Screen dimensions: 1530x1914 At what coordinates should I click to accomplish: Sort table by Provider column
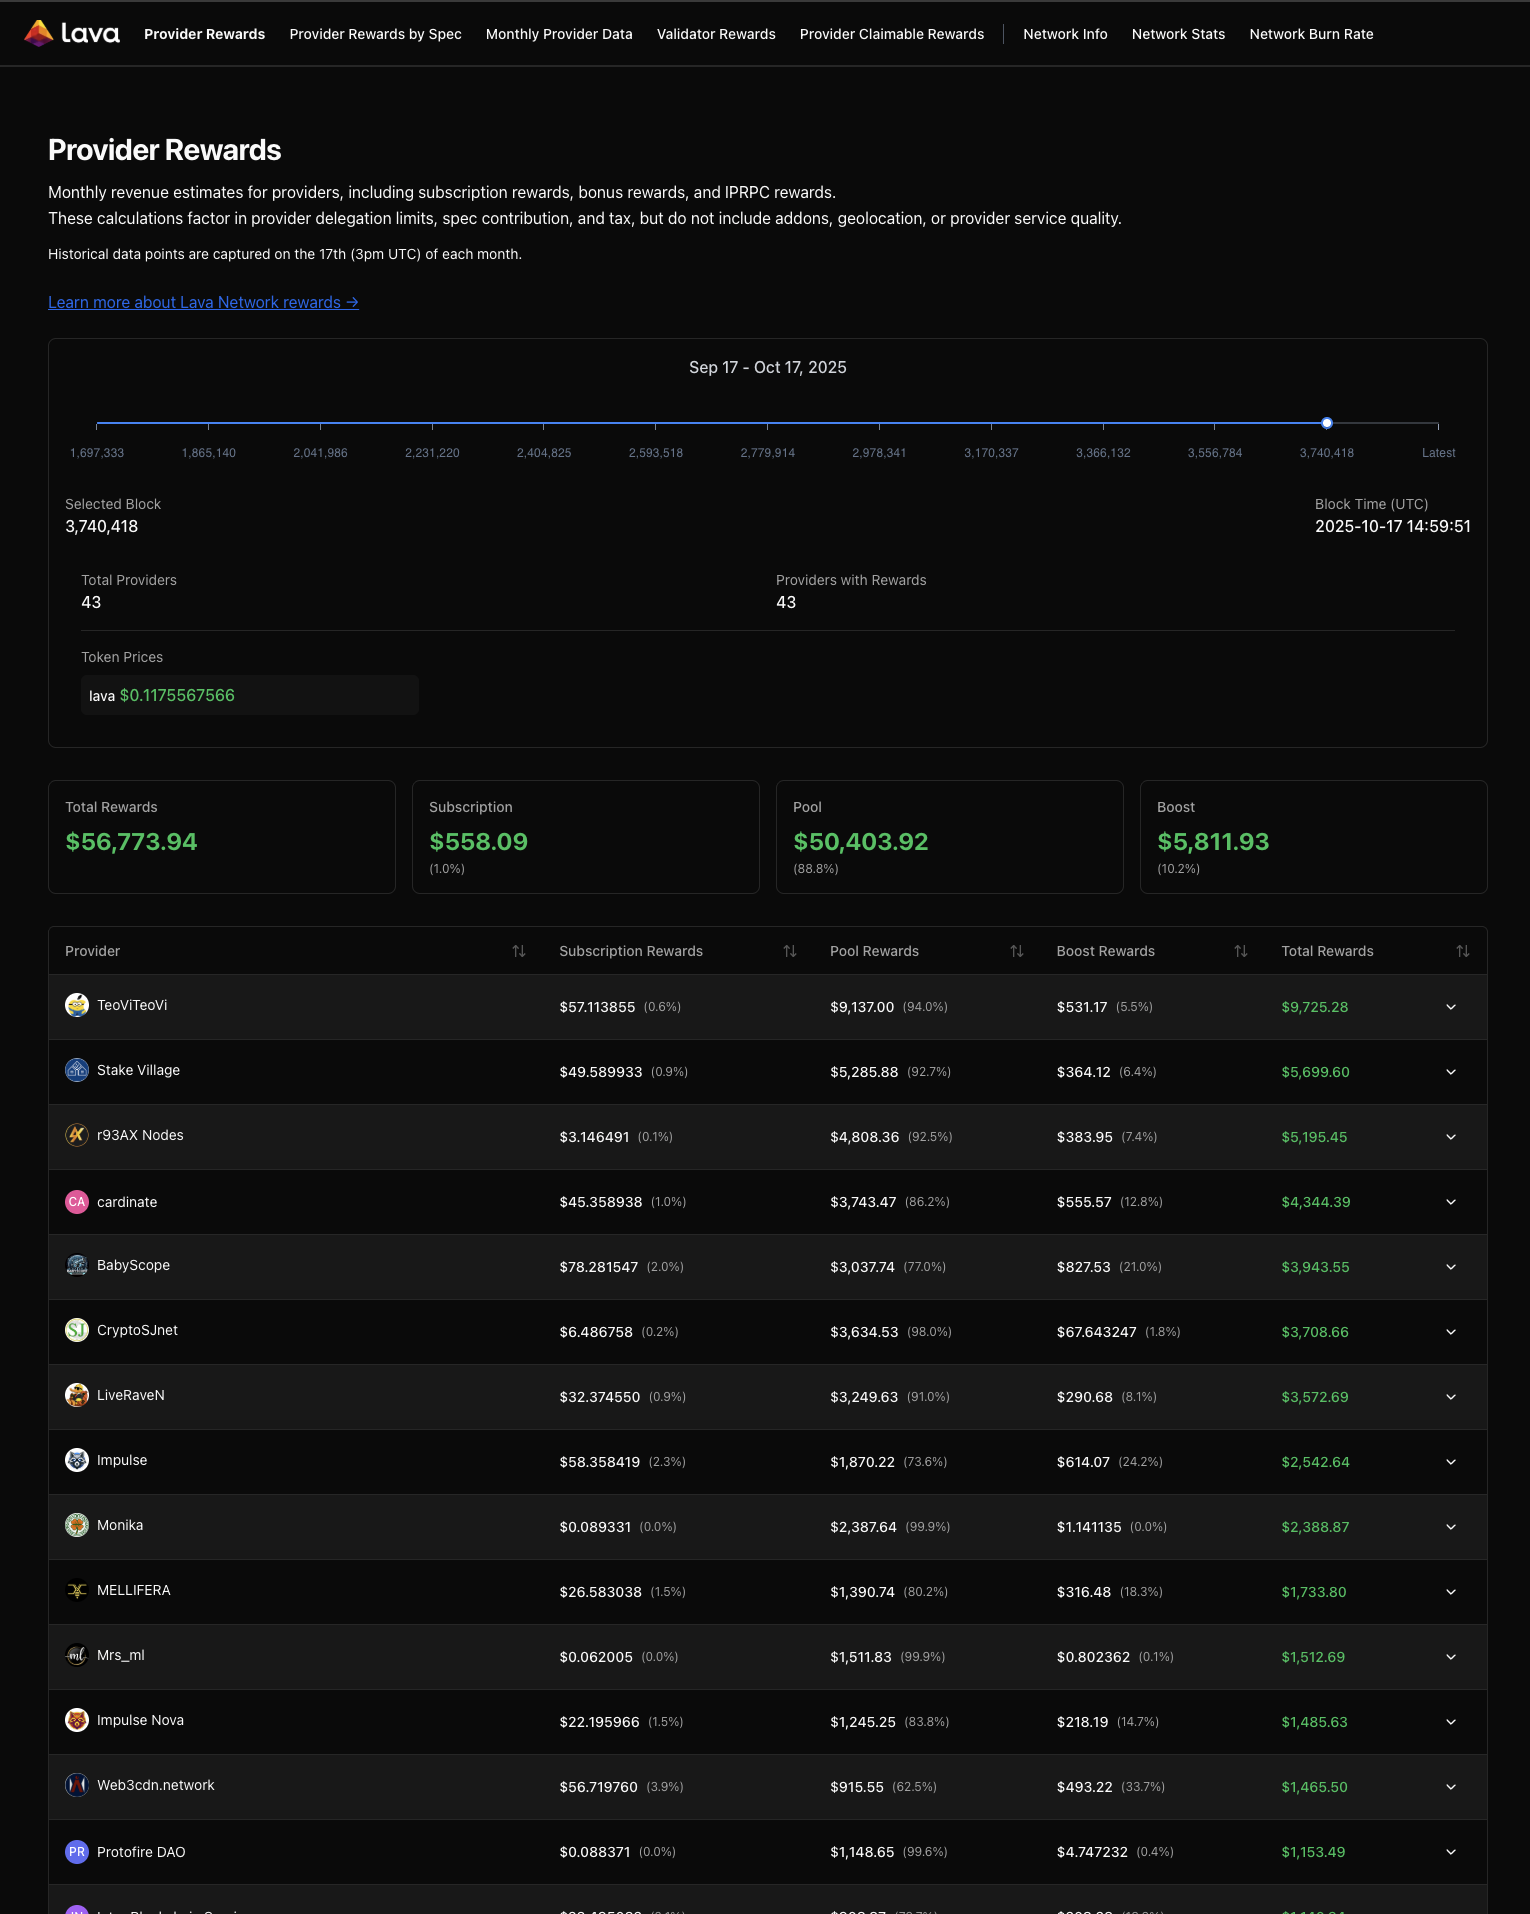(x=519, y=951)
